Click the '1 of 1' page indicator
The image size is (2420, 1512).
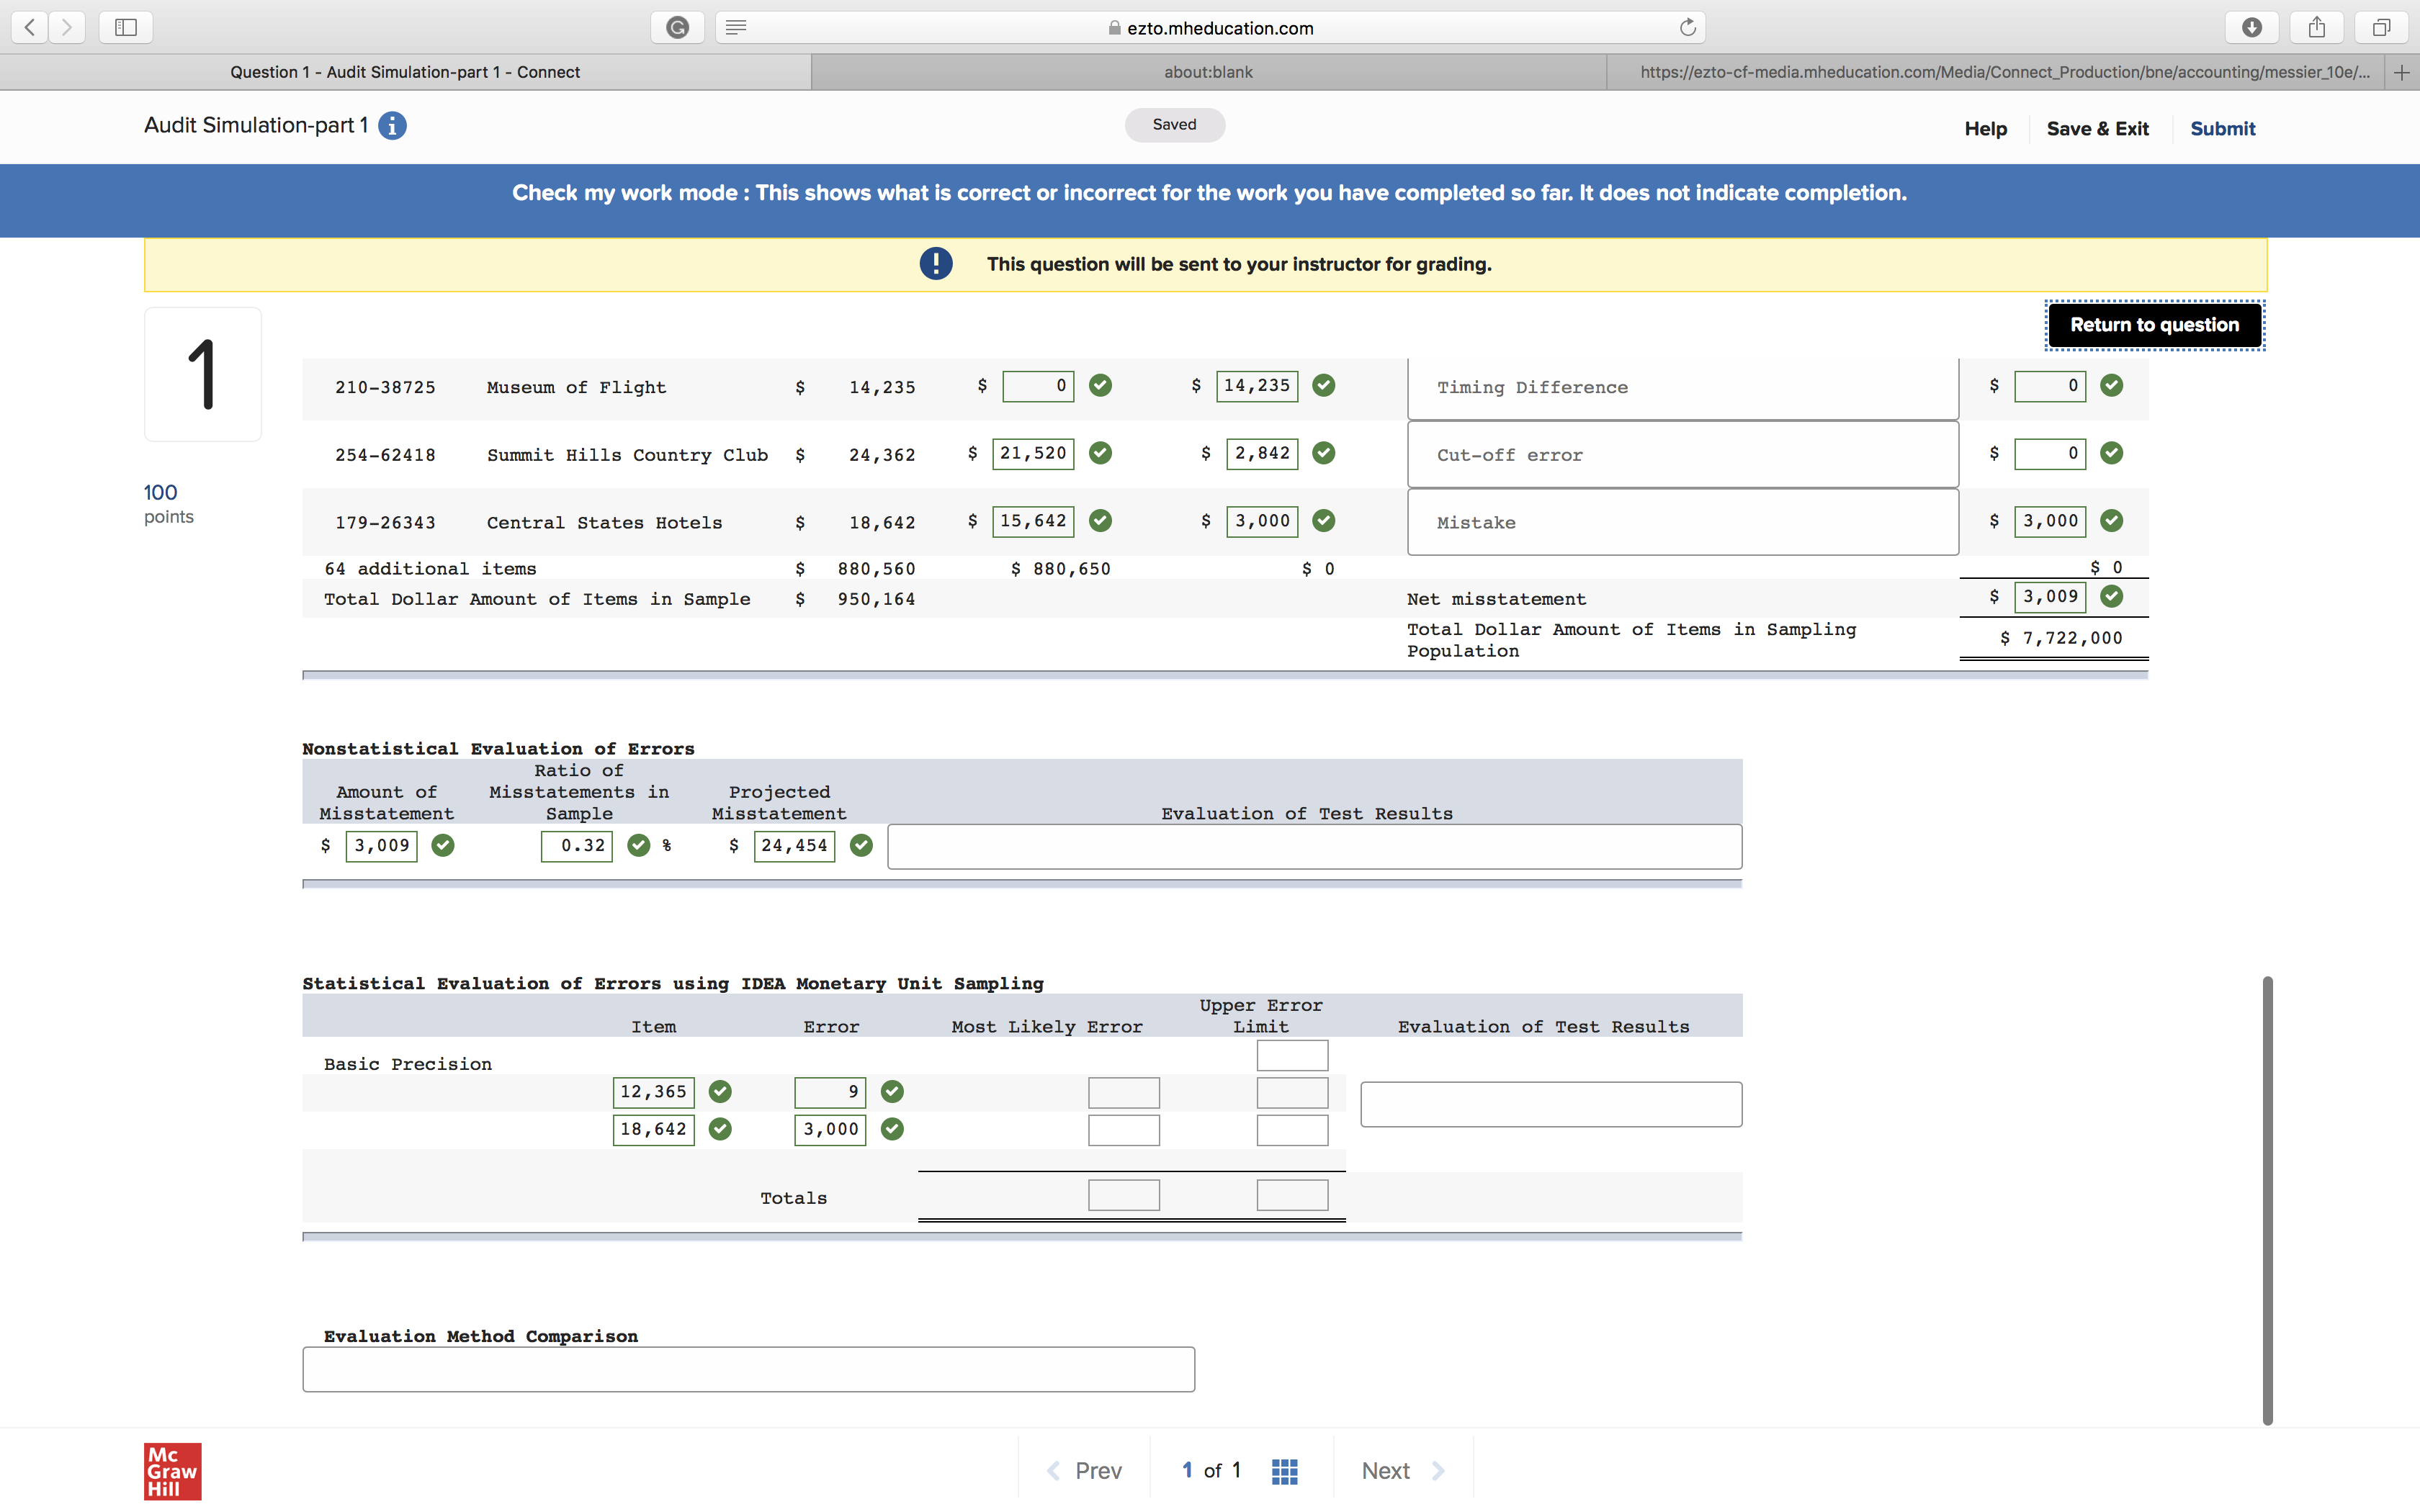point(1211,1470)
